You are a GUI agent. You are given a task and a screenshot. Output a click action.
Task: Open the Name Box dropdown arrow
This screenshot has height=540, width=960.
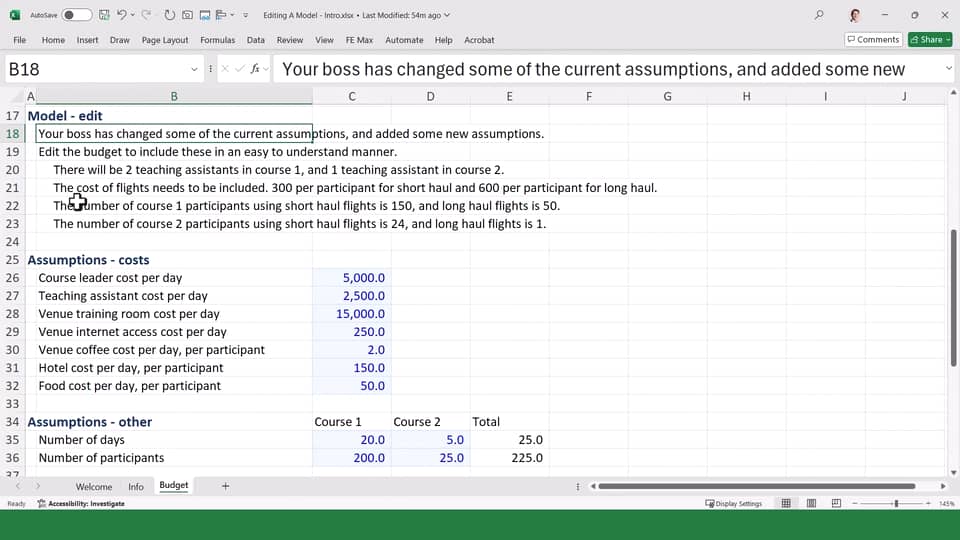194,69
